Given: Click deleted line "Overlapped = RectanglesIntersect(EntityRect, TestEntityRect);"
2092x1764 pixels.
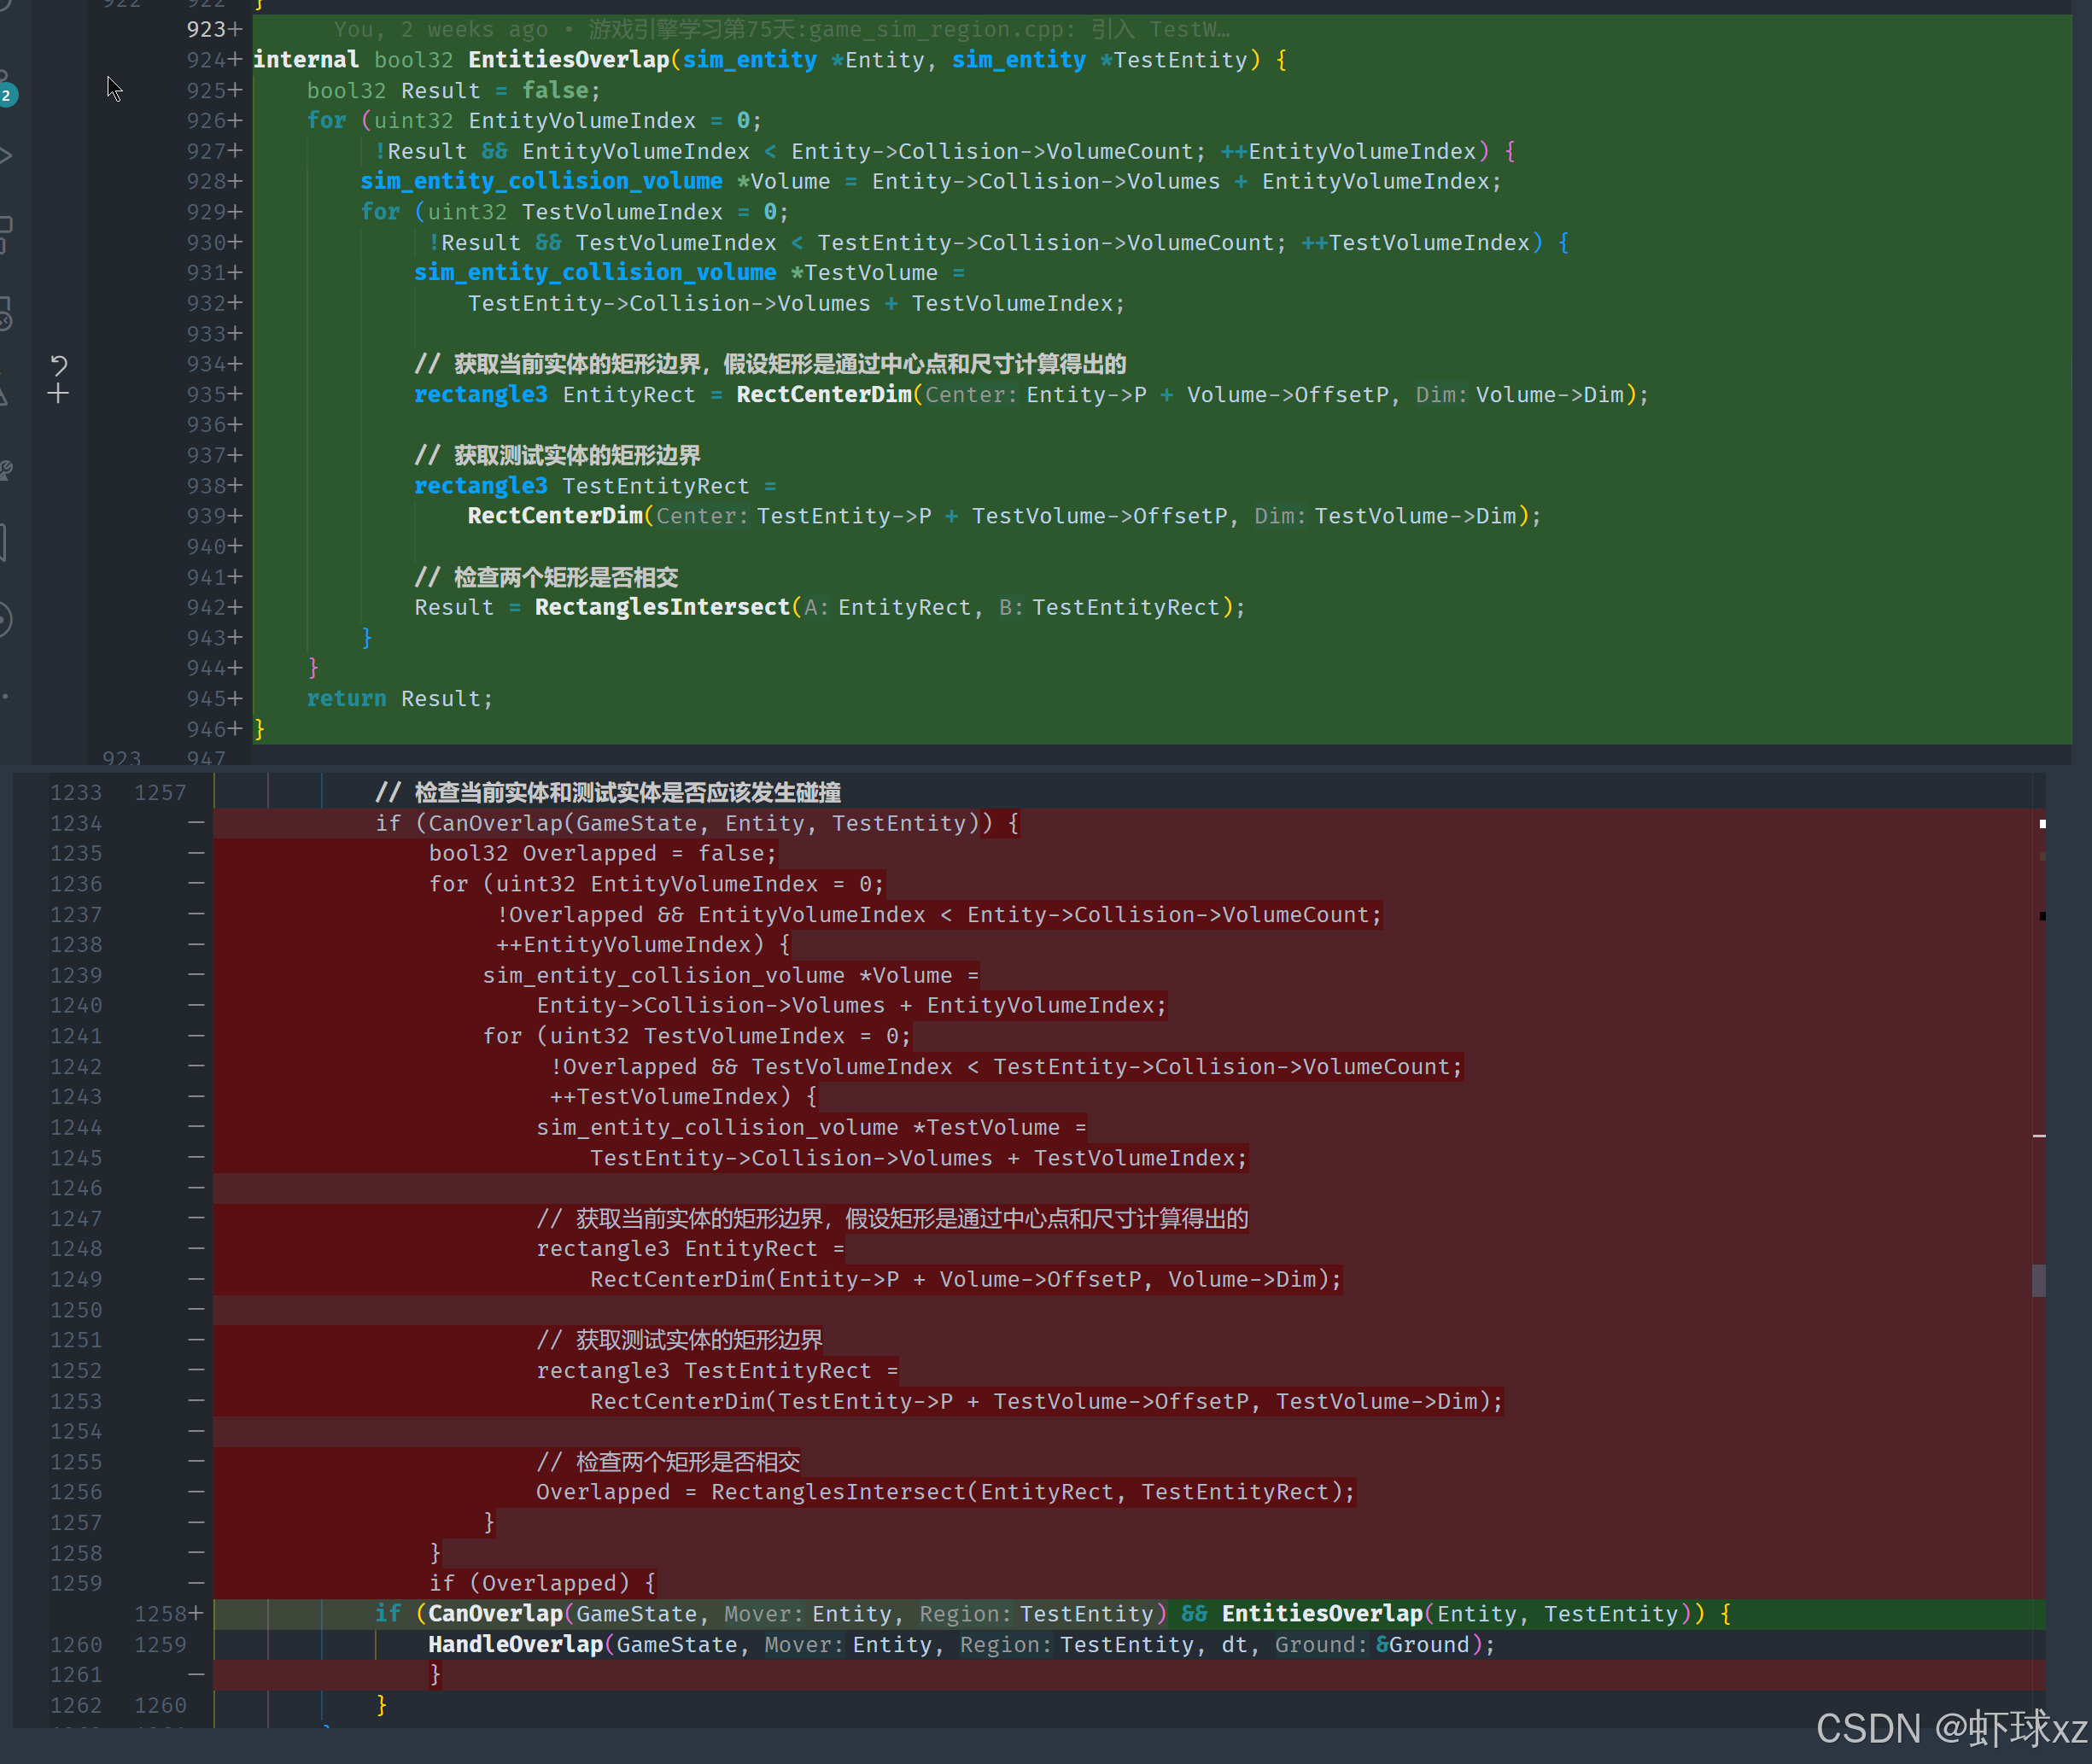Looking at the screenshot, I should point(945,1493).
